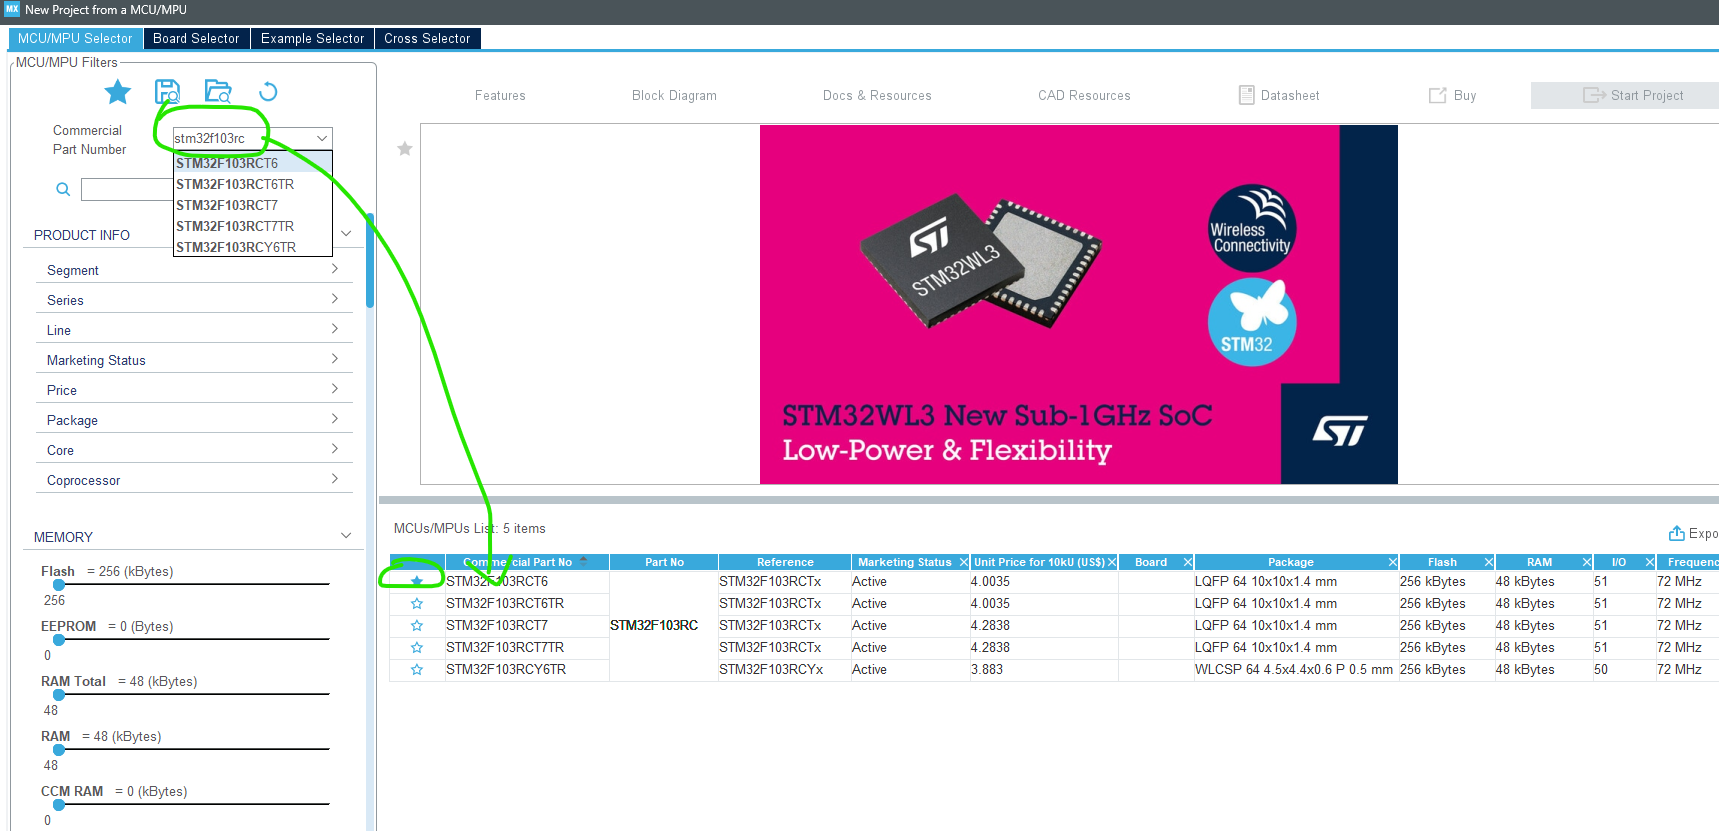Toggle favorite star for STM32F103RCT7TR row
Screen dimensions: 1719x831
417,647
